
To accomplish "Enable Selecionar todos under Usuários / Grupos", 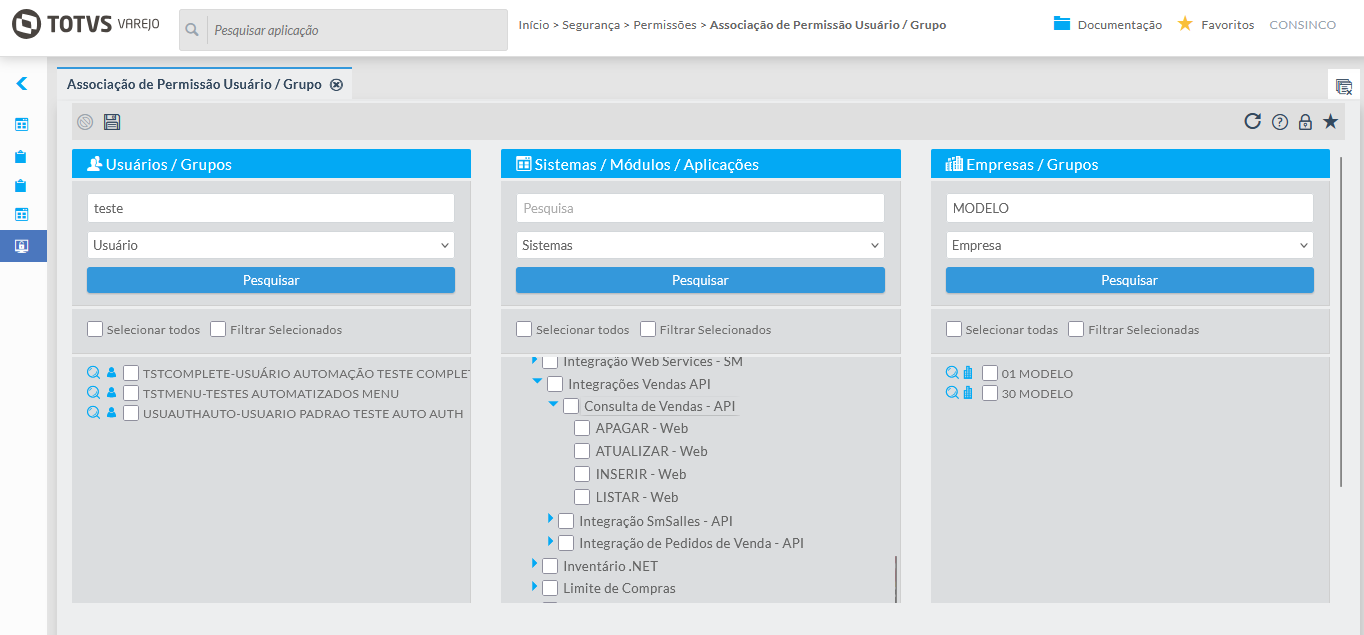I will pyautogui.click(x=95, y=329).
